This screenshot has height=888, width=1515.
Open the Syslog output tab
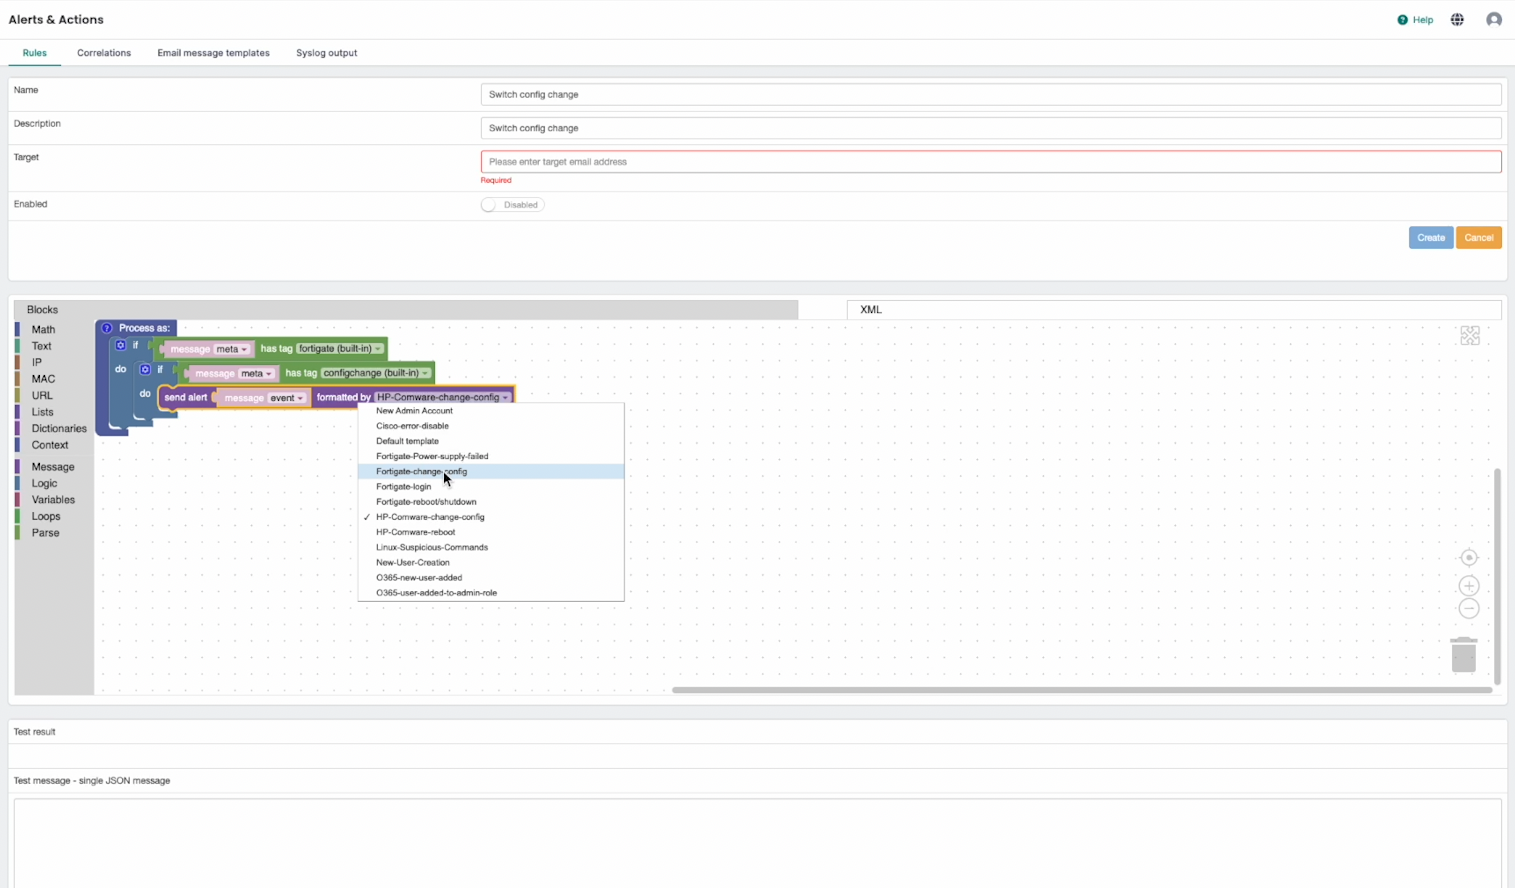(x=326, y=53)
